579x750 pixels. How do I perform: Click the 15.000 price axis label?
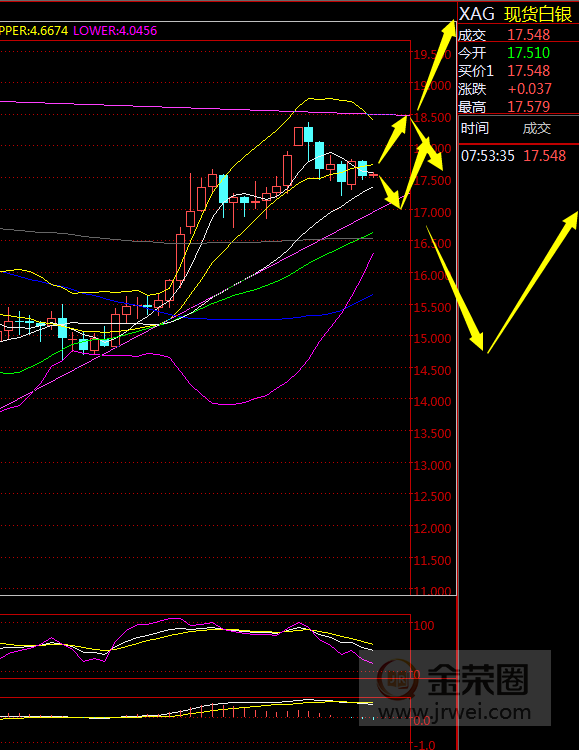(x=433, y=339)
